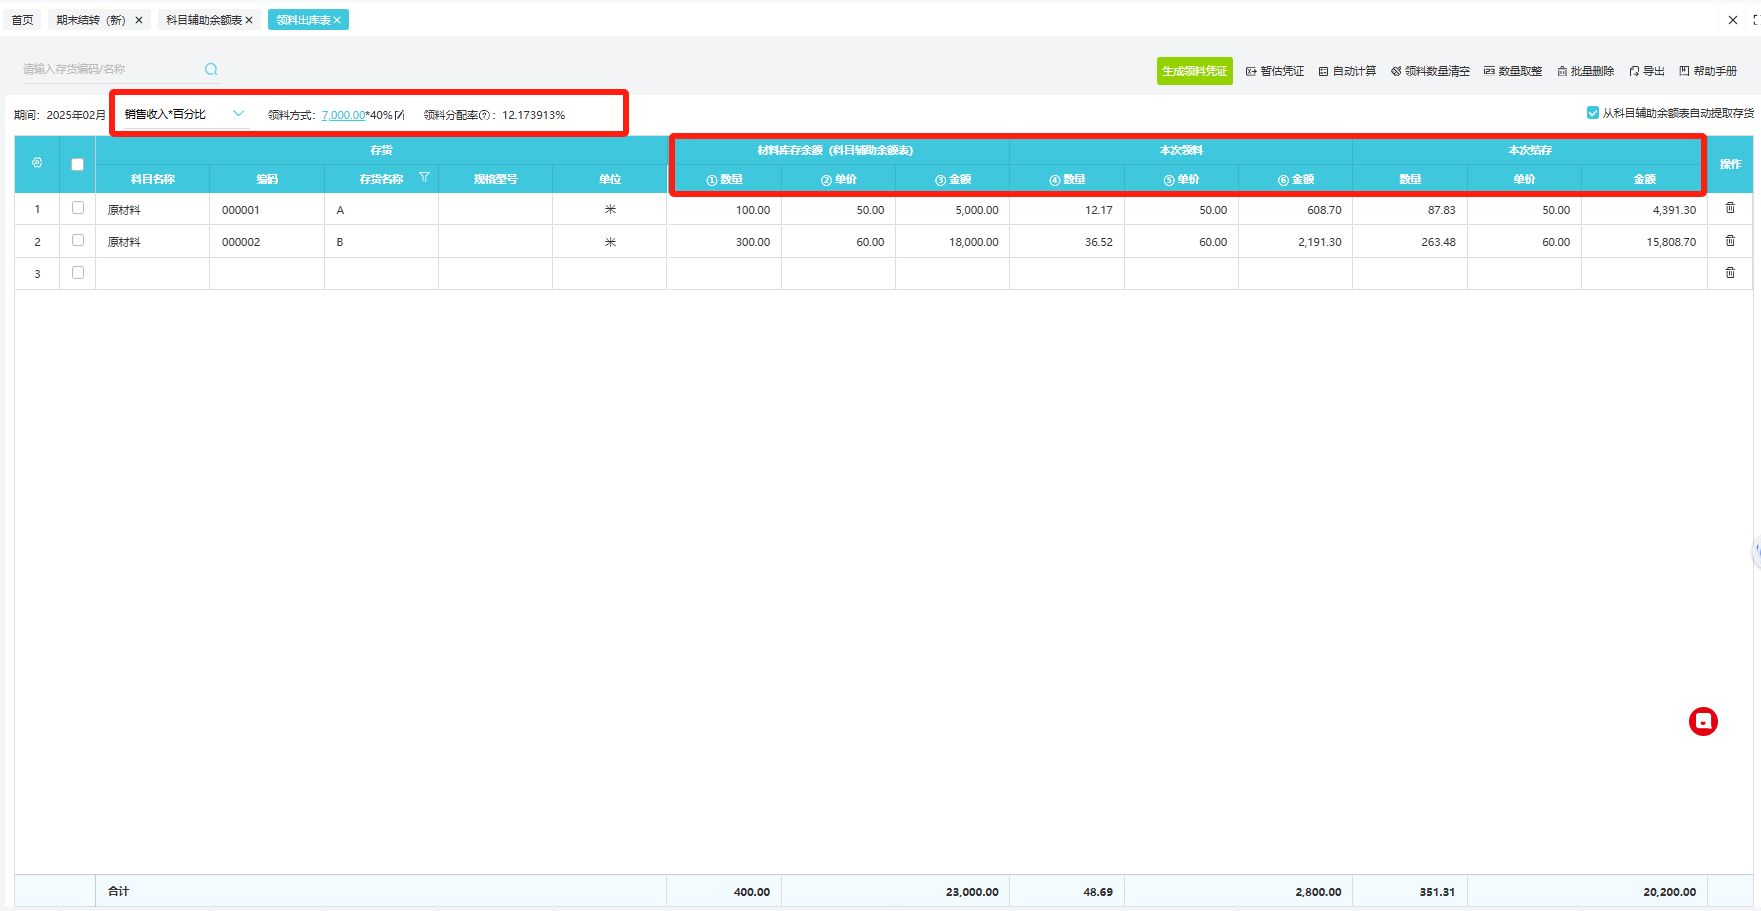Click edit icon next to 40%
Viewport: 1761px width, 911px height.
pyautogui.click(x=400, y=115)
